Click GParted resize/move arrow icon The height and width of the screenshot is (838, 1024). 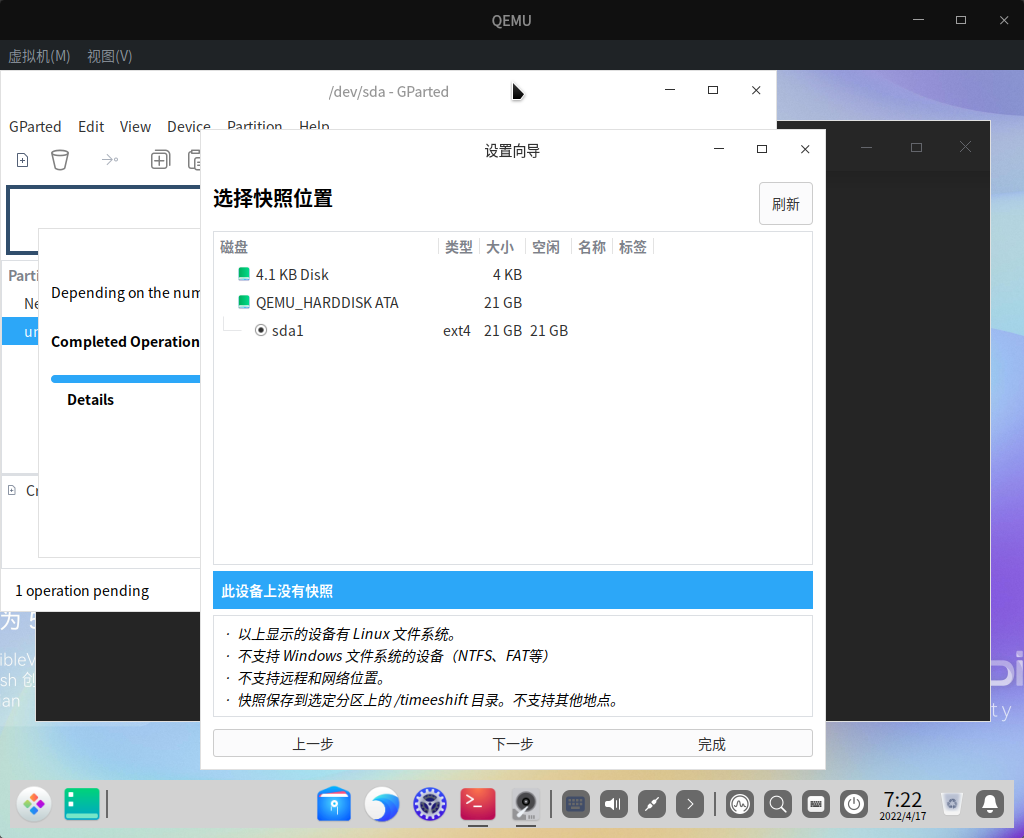(x=110, y=159)
